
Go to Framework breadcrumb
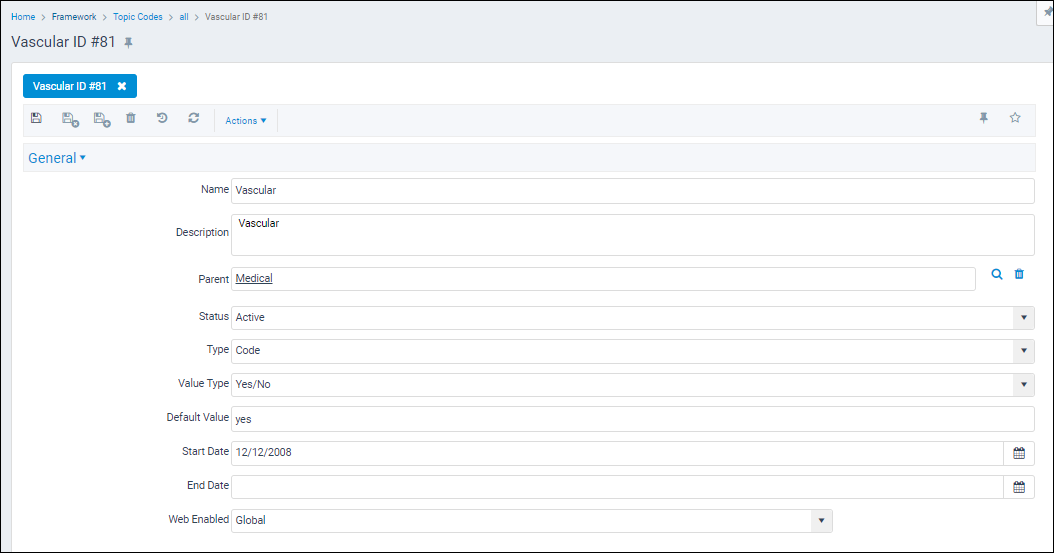pos(74,17)
